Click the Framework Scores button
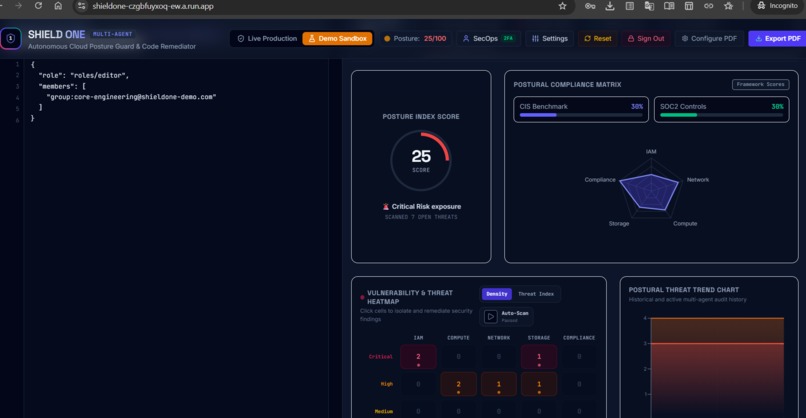 [x=760, y=84]
